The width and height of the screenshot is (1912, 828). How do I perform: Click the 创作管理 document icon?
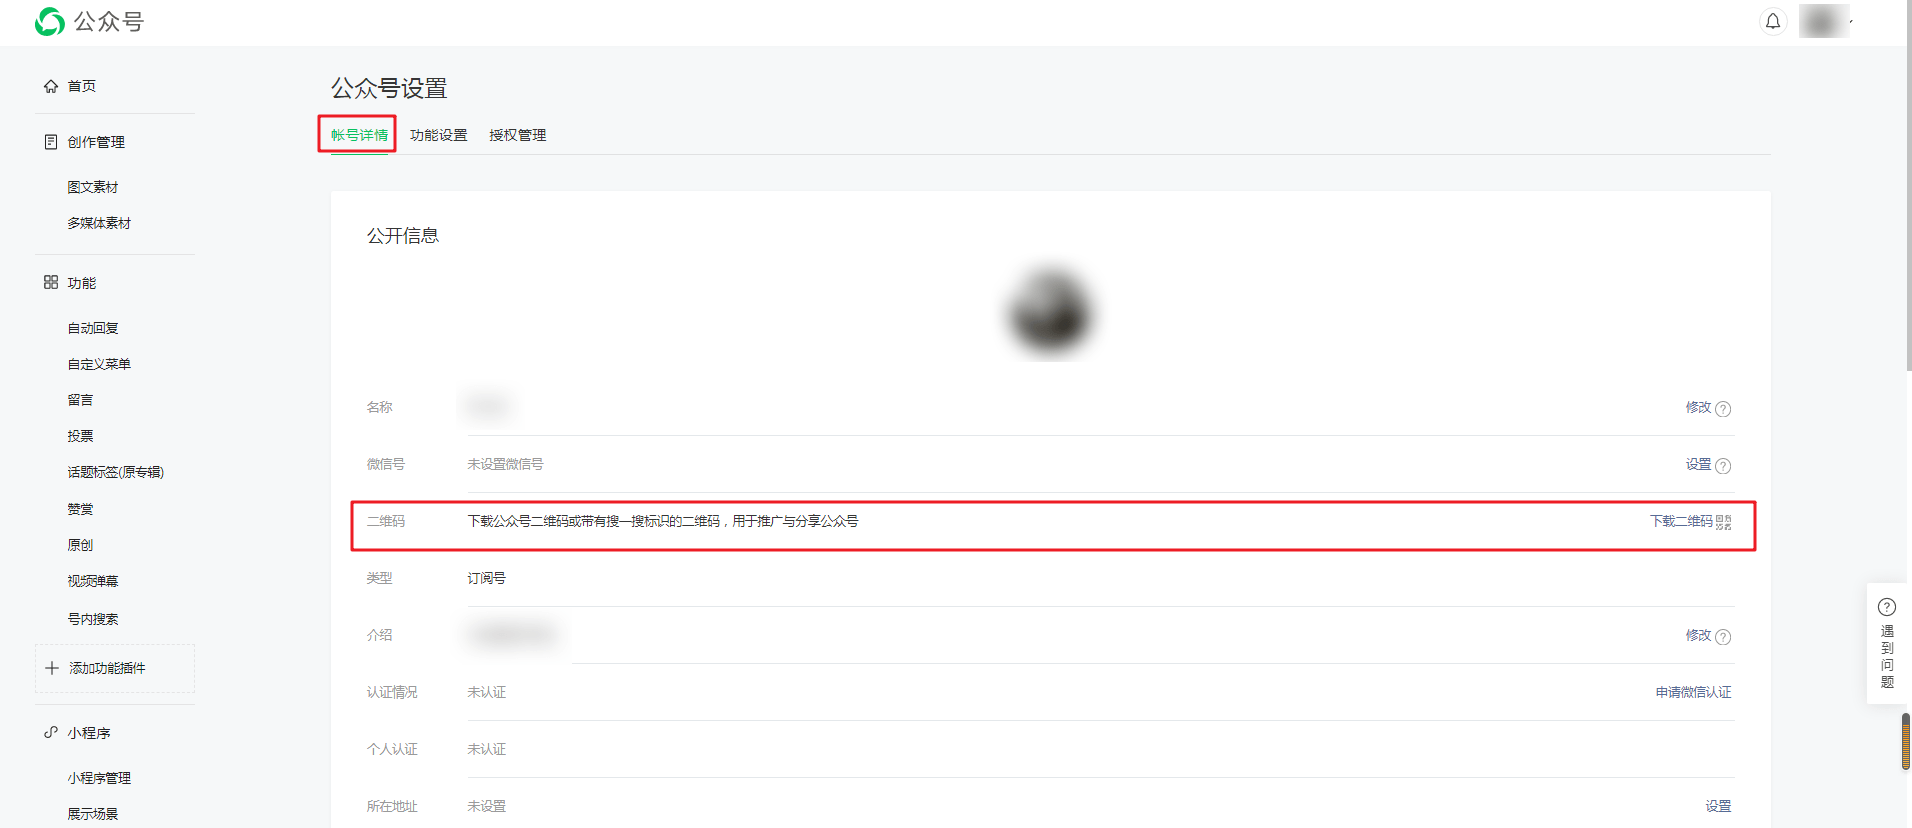coord(51,142)
